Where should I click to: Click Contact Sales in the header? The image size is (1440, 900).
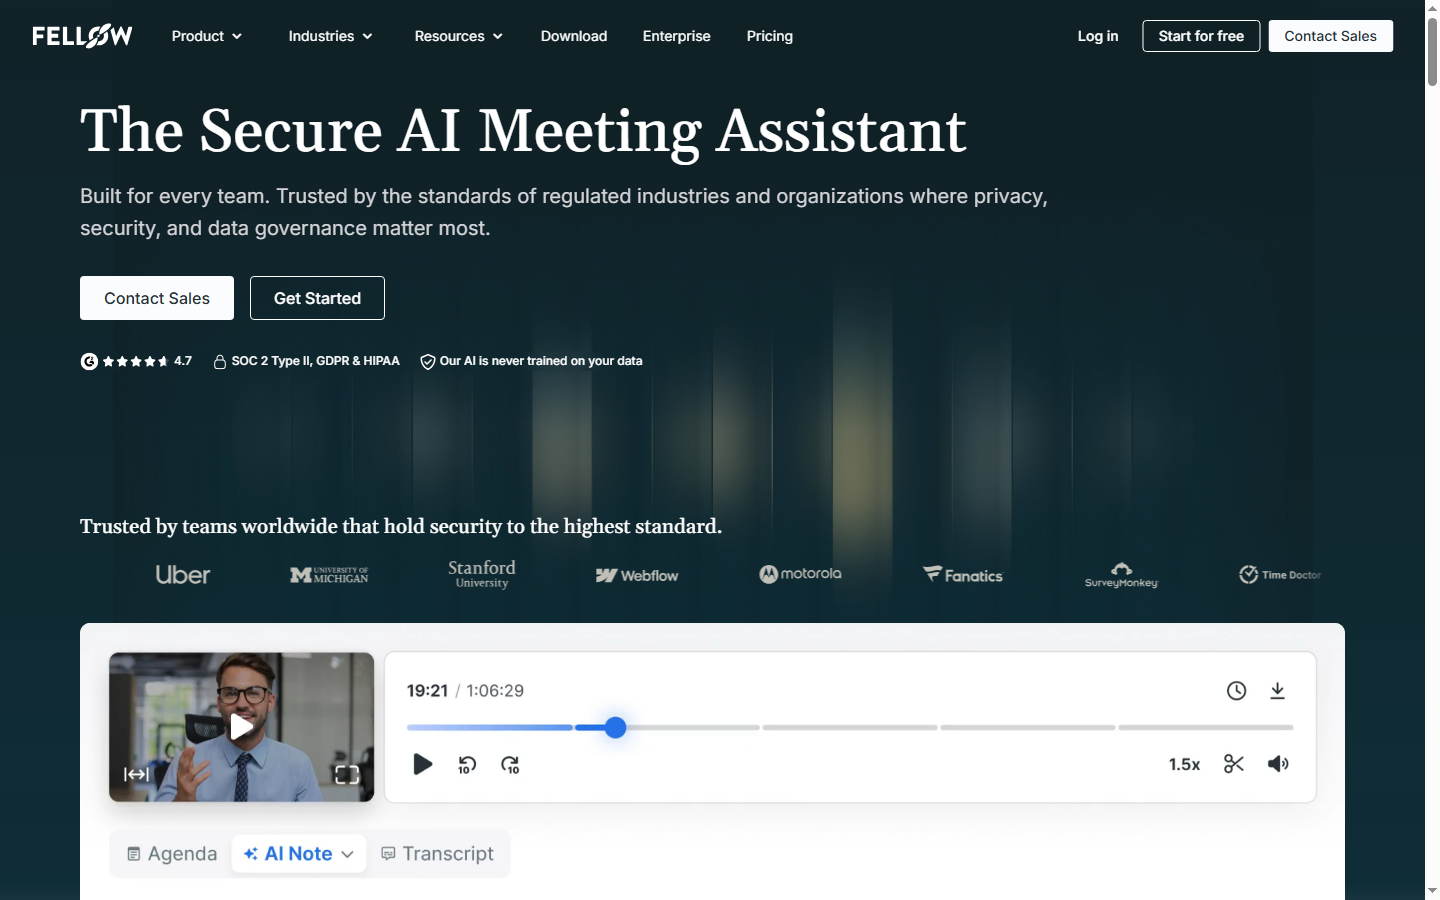coord(1331,36)
